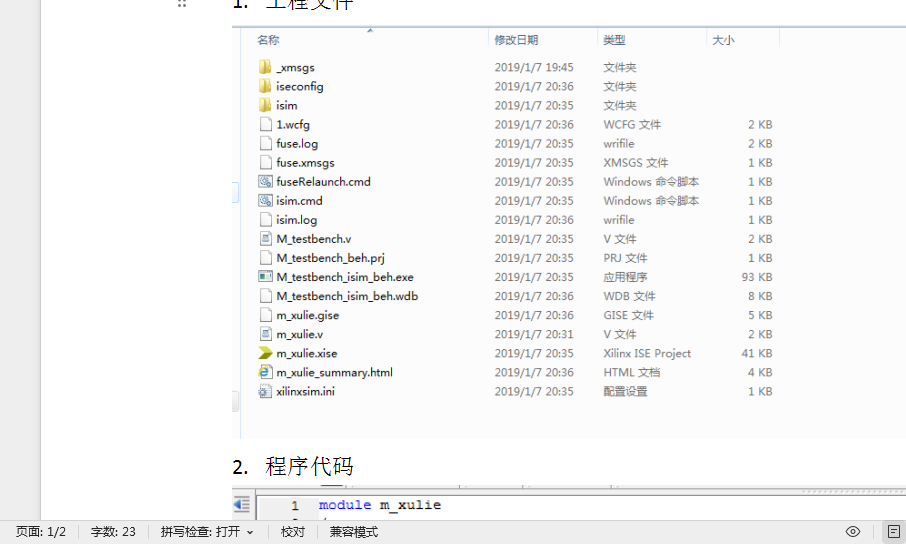This screenshot has height=544, width=906.
Task: Click the 配置设置 type cell
Action: pyautogui.click(x=625, y=391)
